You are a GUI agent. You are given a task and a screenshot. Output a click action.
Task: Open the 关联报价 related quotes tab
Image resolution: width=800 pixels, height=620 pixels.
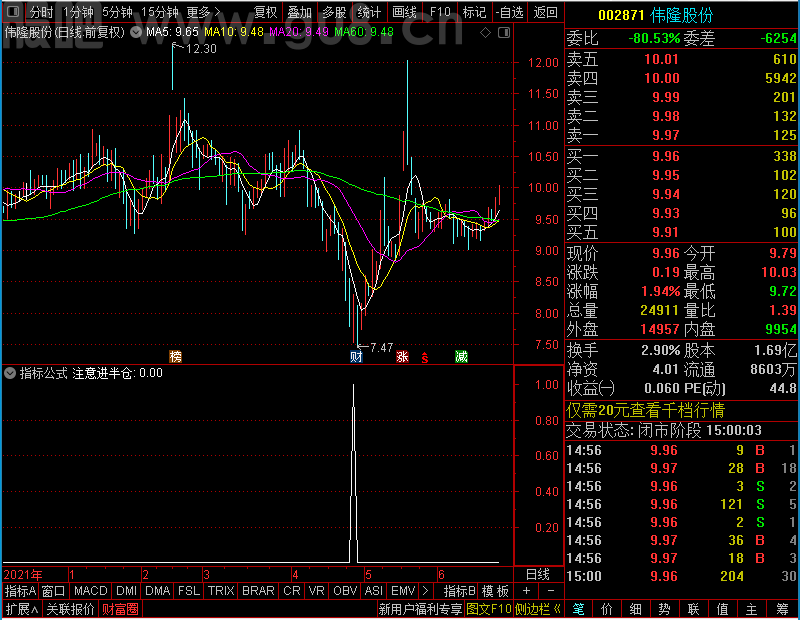tap(70, 609)
